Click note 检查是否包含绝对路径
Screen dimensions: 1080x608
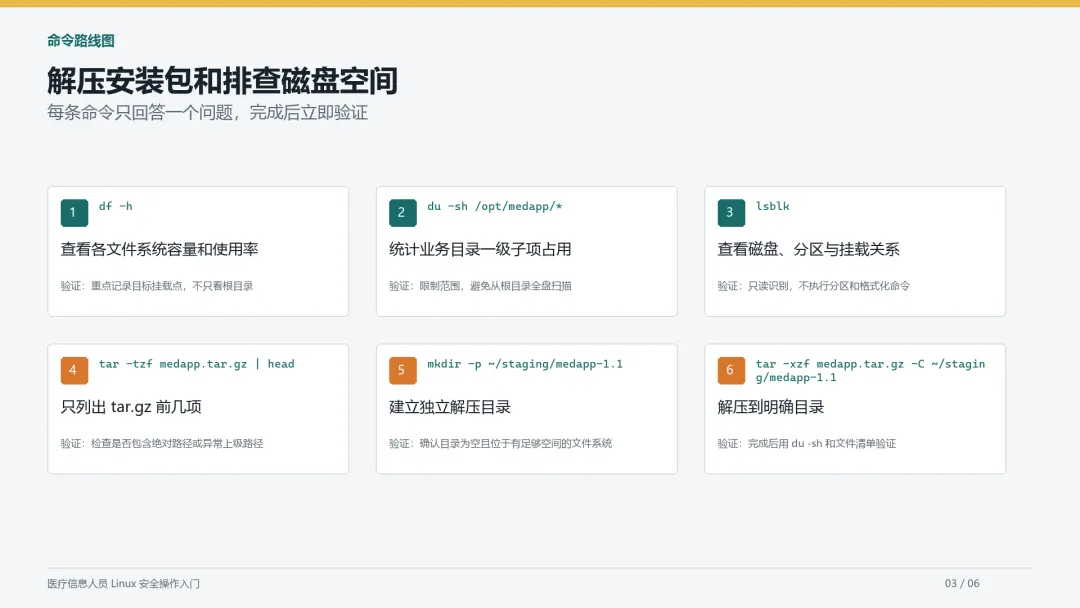pyautogui.click(x=162, y=443)
